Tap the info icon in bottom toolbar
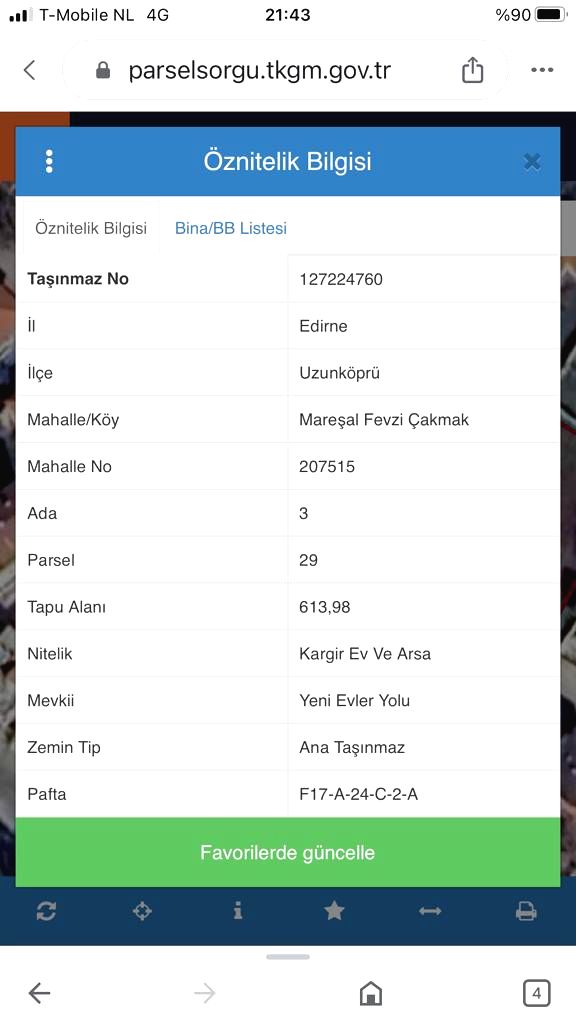Screen dimensions: 576x1024 click(238, 910)
